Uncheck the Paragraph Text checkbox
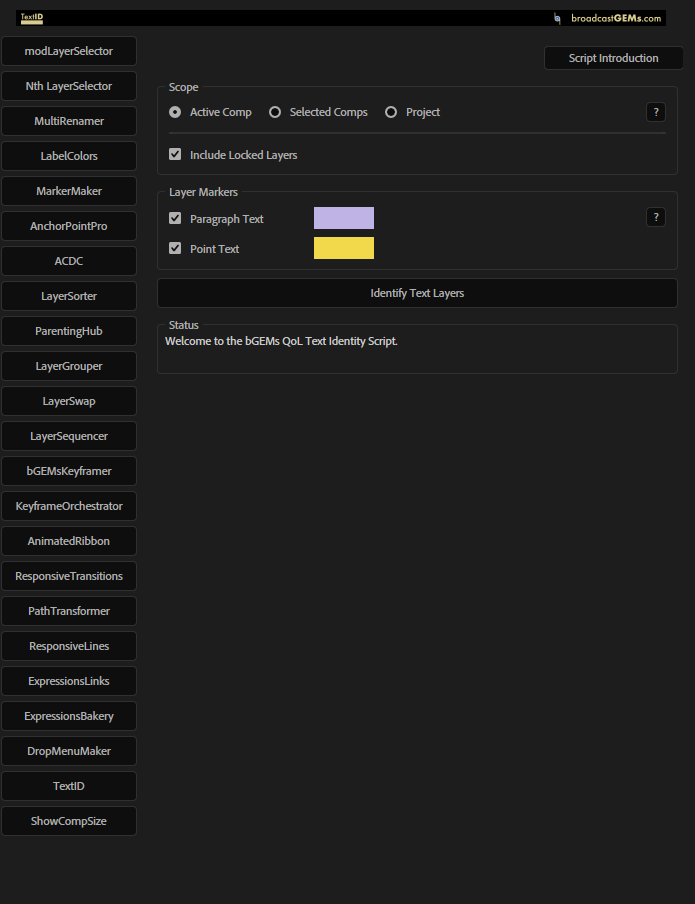 click(x=176, y=218)
